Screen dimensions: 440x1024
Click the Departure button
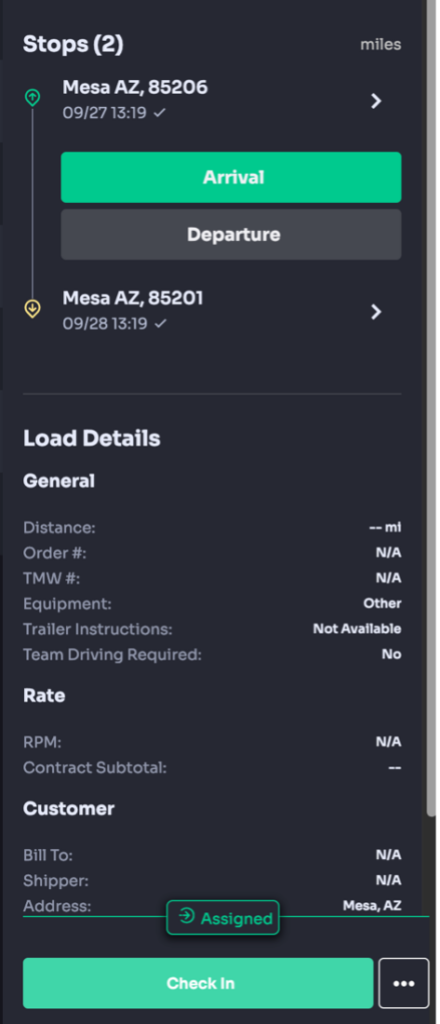click(231, 234)
